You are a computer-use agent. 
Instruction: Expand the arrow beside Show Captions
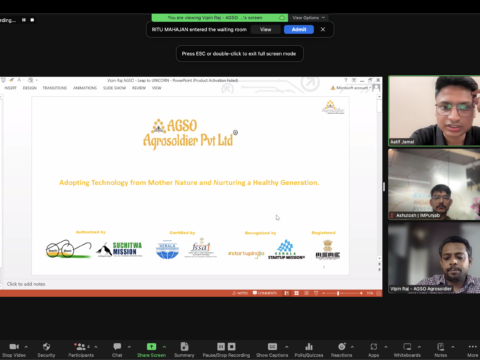[286, 347]
